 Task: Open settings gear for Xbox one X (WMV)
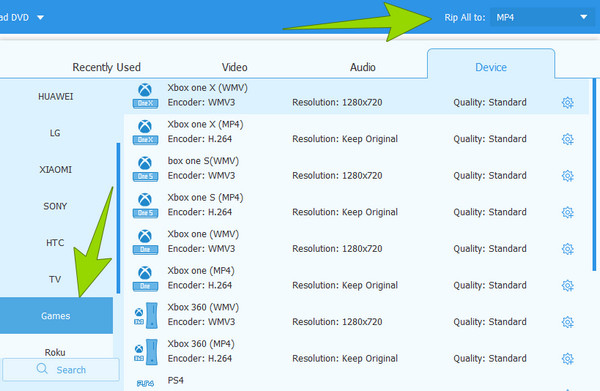[567, 103]
